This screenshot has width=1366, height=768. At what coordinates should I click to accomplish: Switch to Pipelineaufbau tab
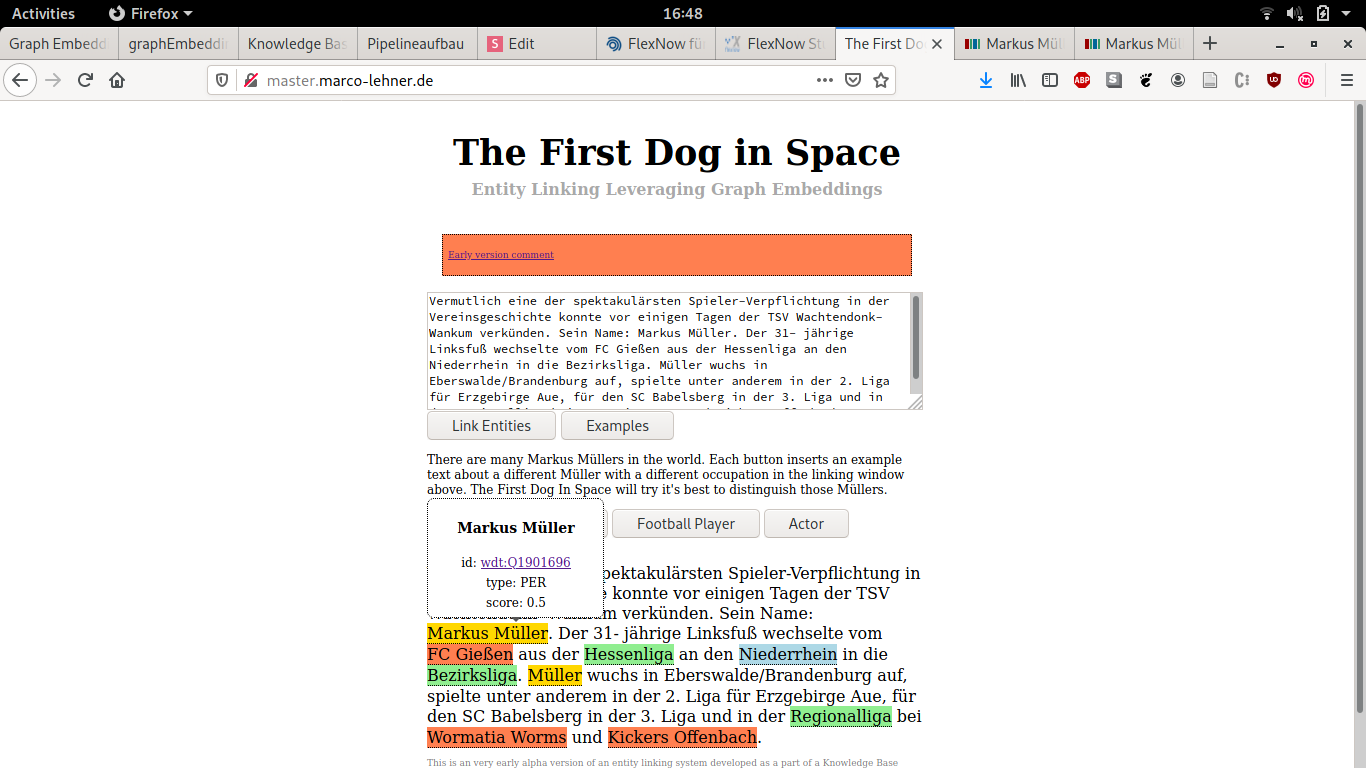(416, 43)
